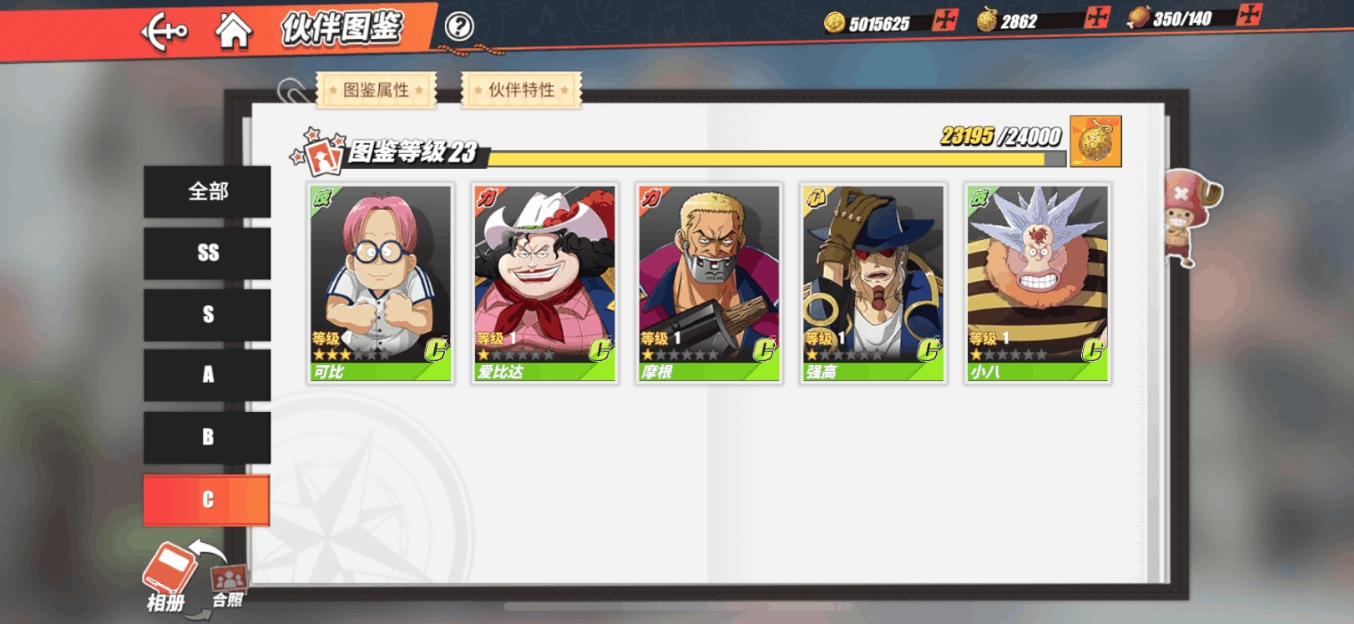Open the 可比 character card
Viewport: 1354px width, 624px height.
point(381,283)
